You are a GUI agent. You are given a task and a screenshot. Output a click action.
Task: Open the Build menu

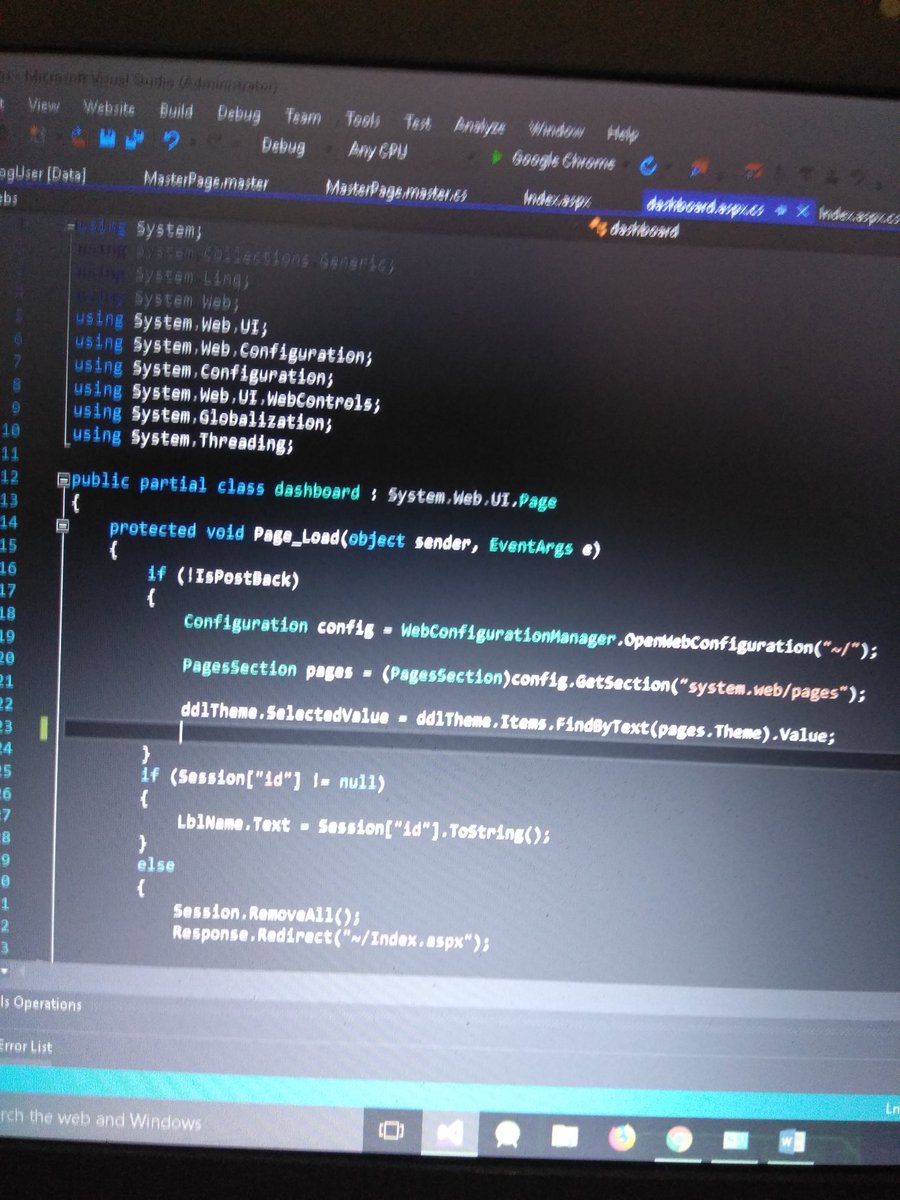coord(176,111)
